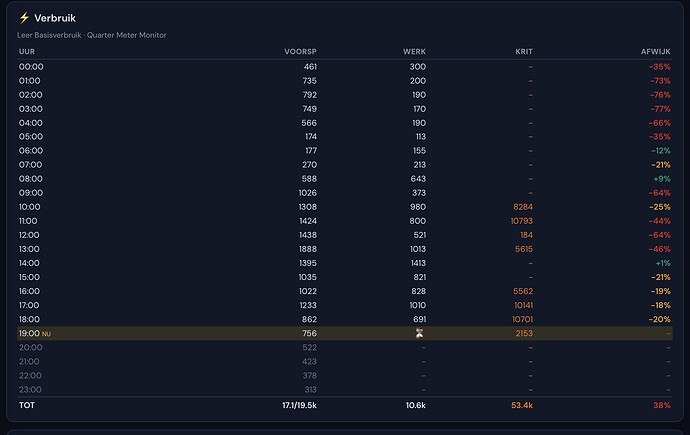Select the Verbruik panel title

tap(55, 18)
